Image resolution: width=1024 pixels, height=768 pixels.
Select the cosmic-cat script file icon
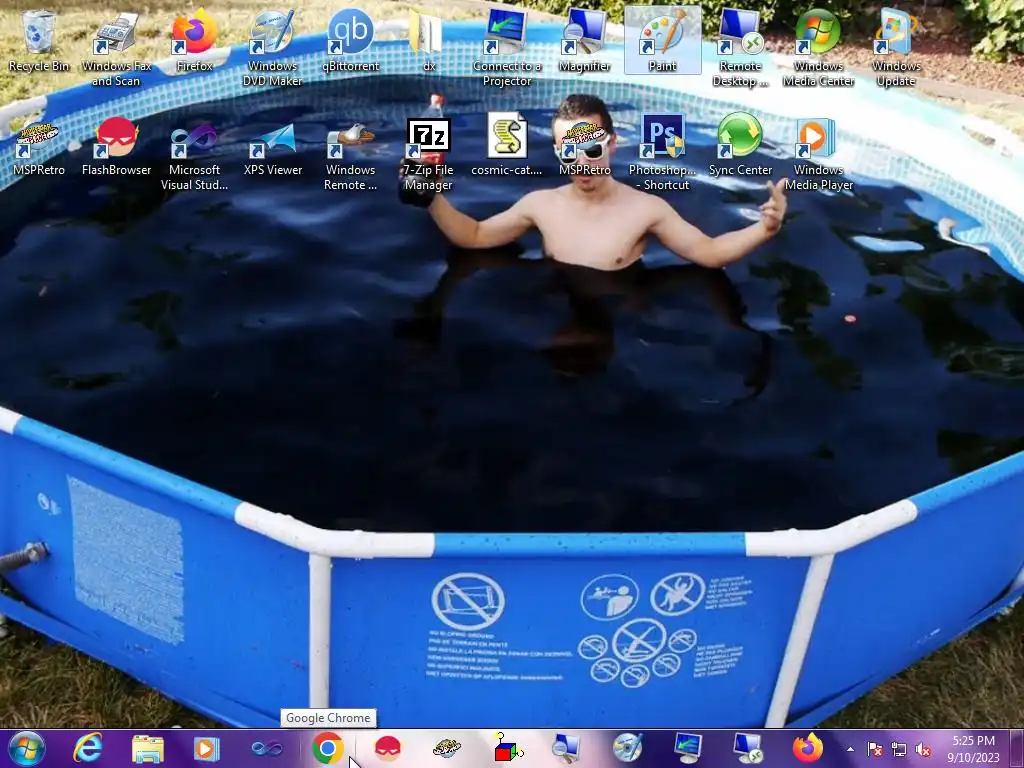pyautogui.click(x=507, y=145)
